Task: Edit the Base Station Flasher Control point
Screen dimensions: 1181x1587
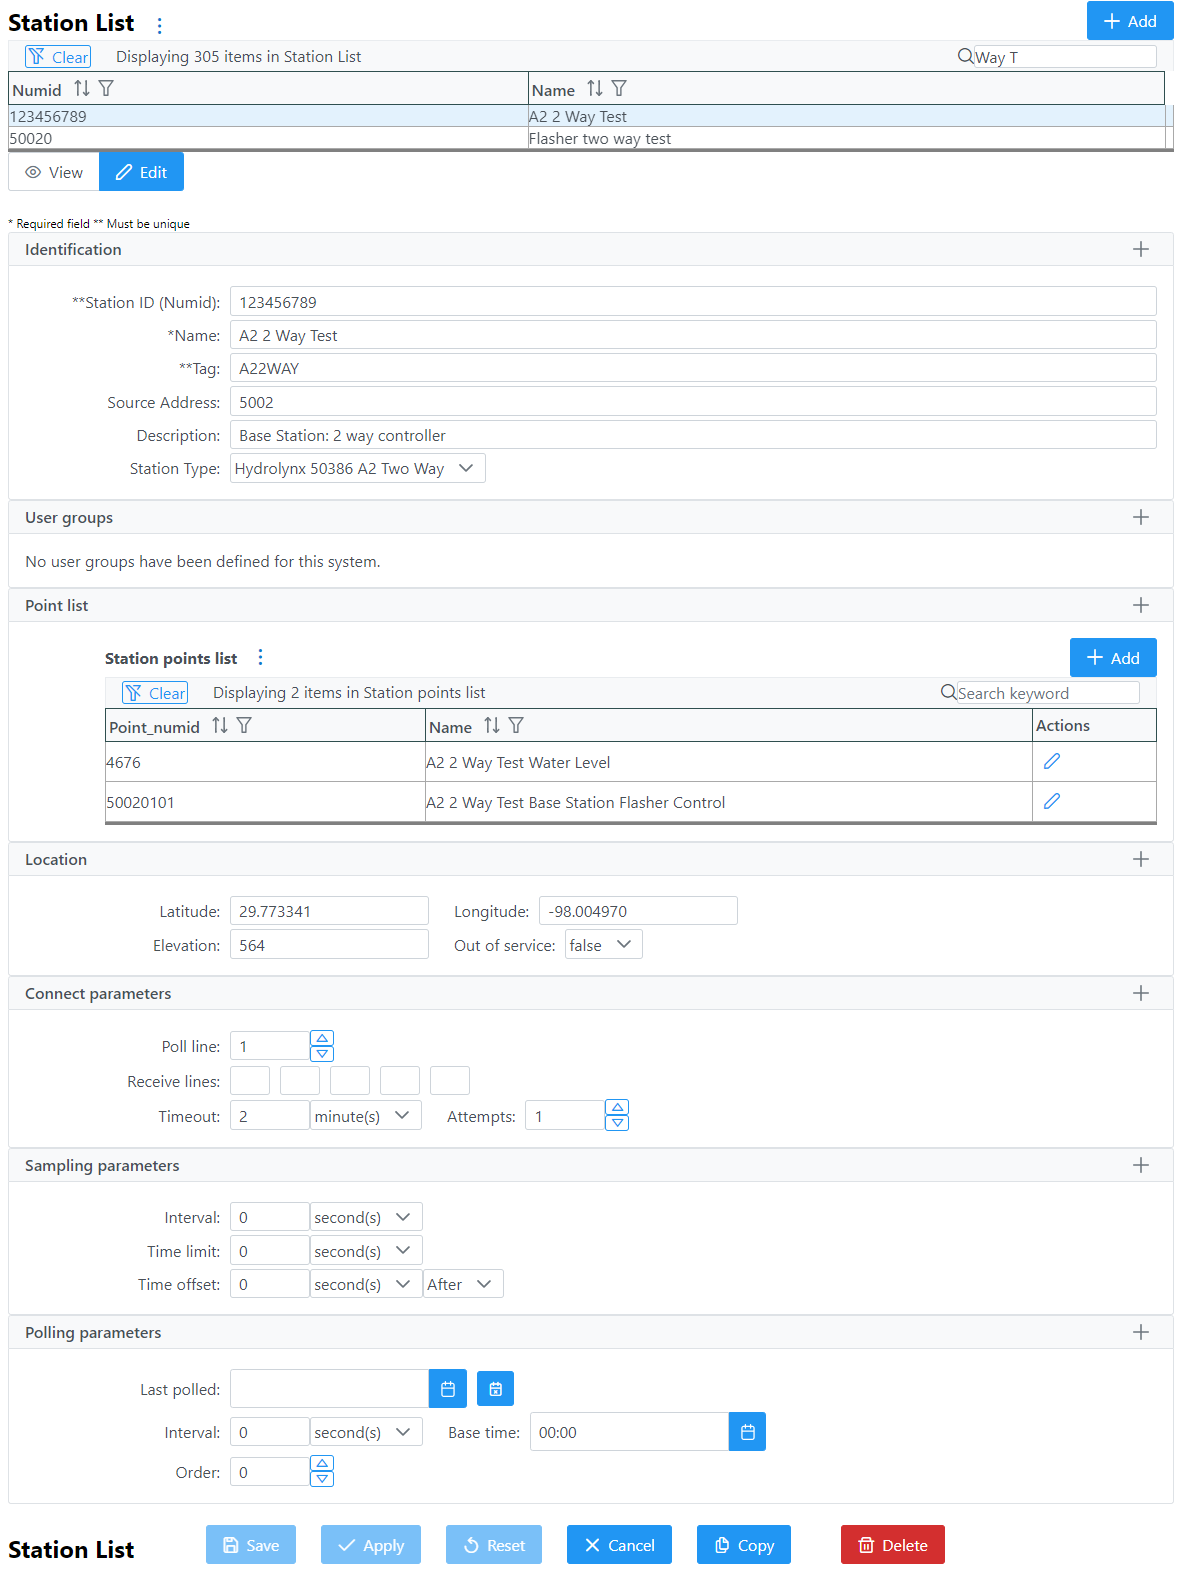Action: [1051, 802]
